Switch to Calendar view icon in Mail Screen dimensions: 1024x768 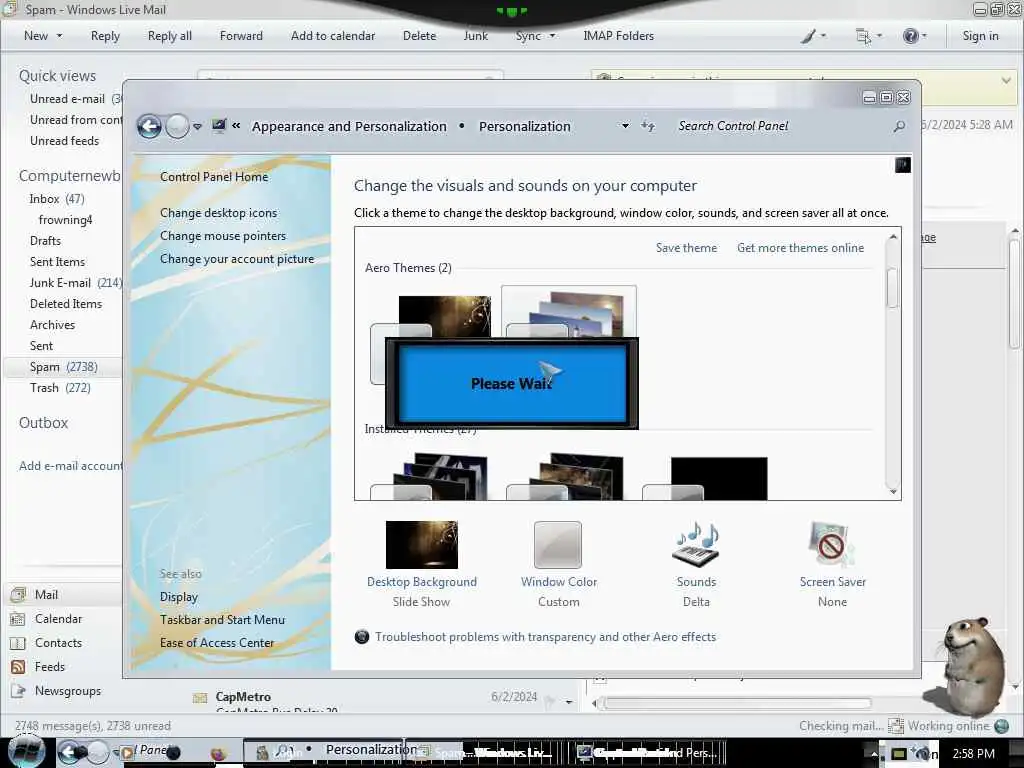pos(18,618)
